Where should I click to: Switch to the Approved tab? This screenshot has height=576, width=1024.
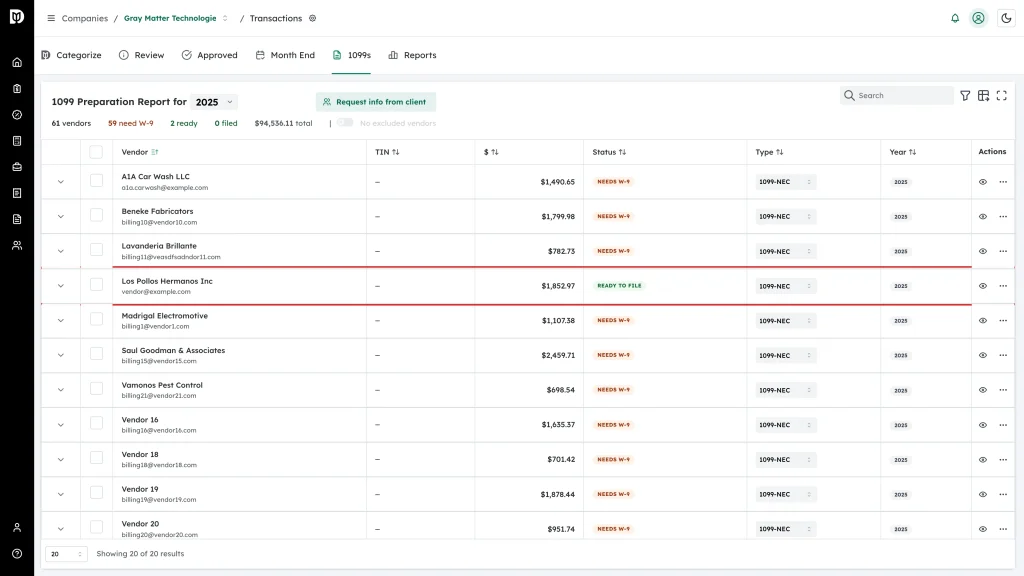210,56
